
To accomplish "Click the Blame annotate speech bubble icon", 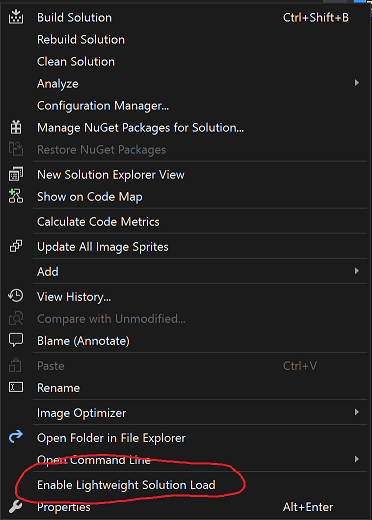I will (16, 340).
